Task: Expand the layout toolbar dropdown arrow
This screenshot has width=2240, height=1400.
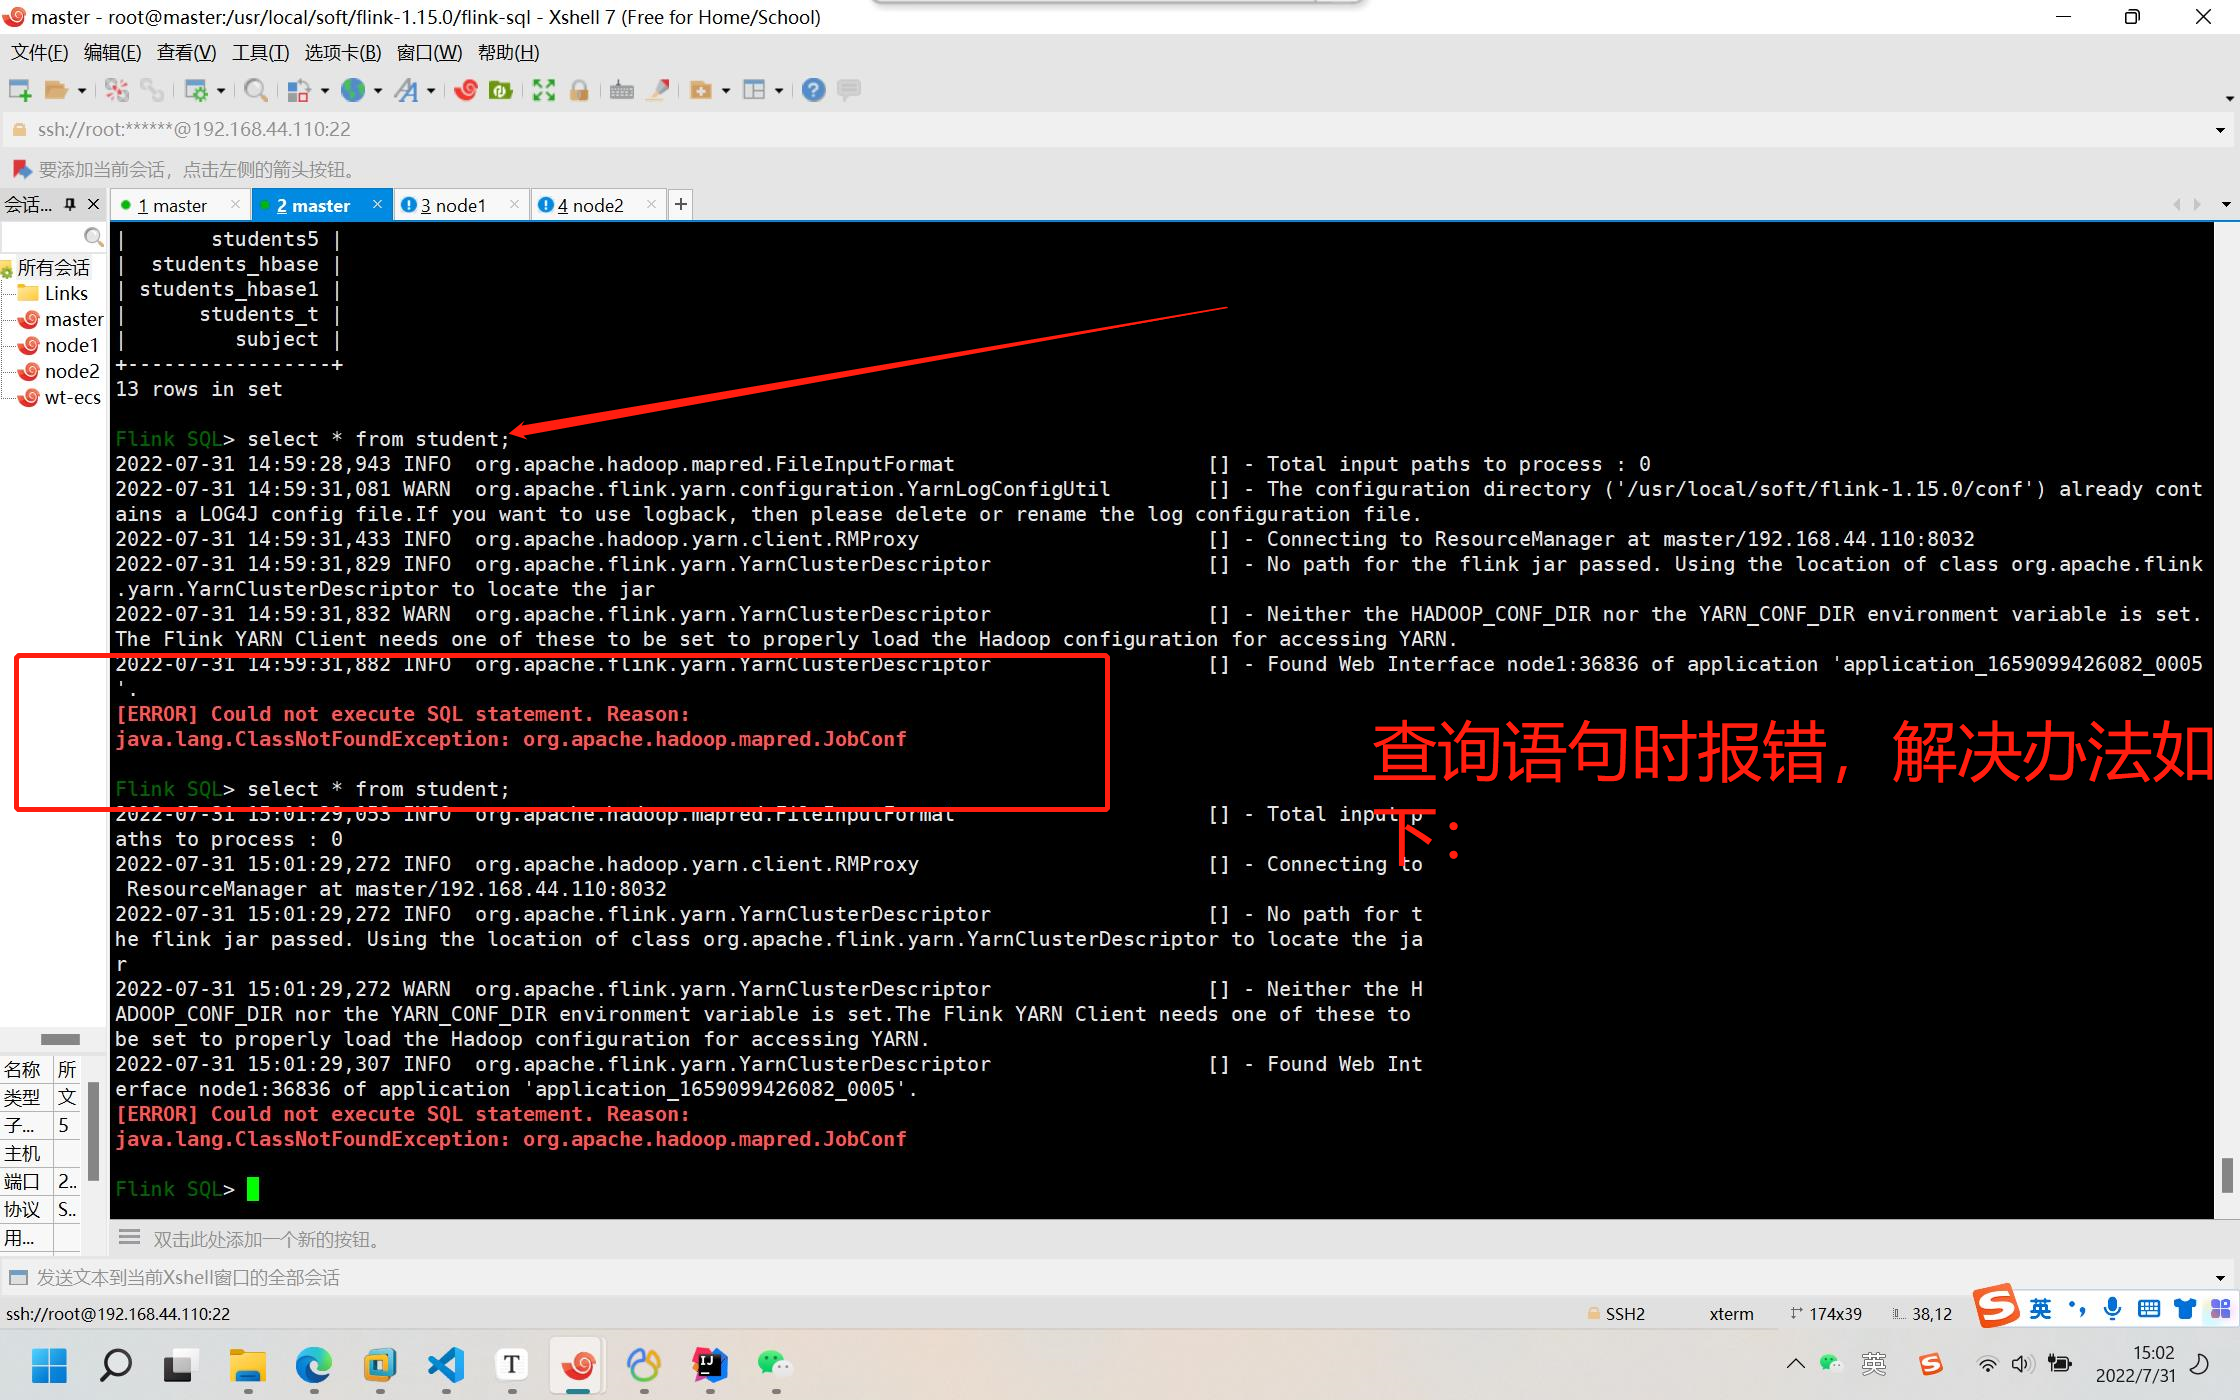Action: pos(778,90)
